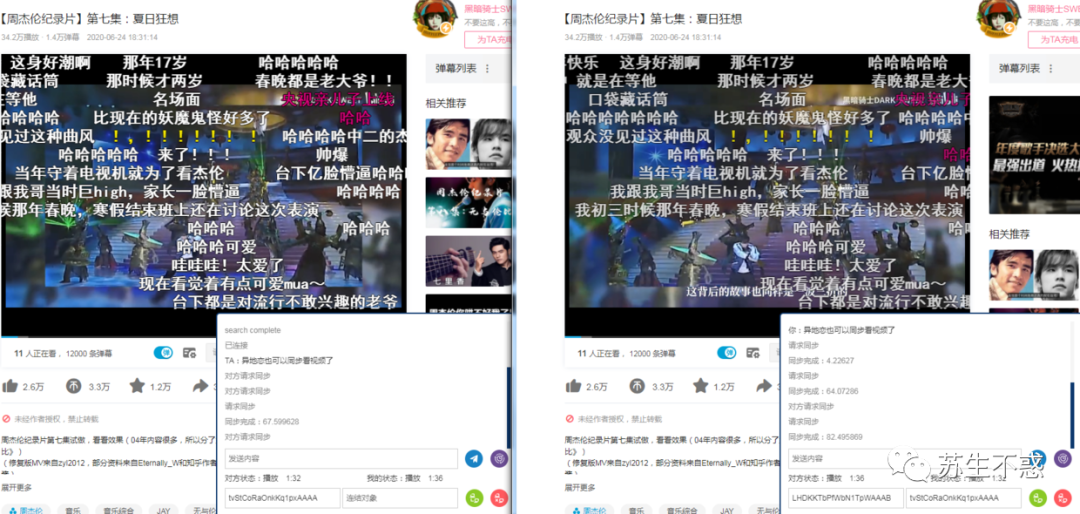Click the coin icon in the right window
The height and width of the screenshot is (514, 1080).
pyautogui.click(x=637, y=386)
